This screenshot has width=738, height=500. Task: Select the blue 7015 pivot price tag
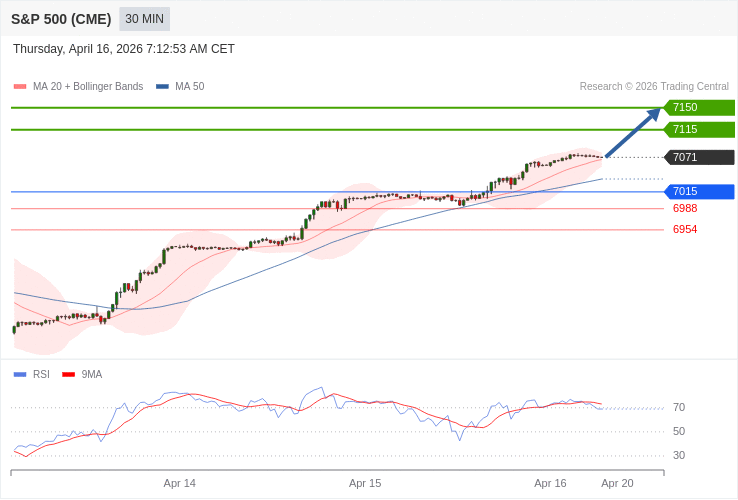pos(699,192)
